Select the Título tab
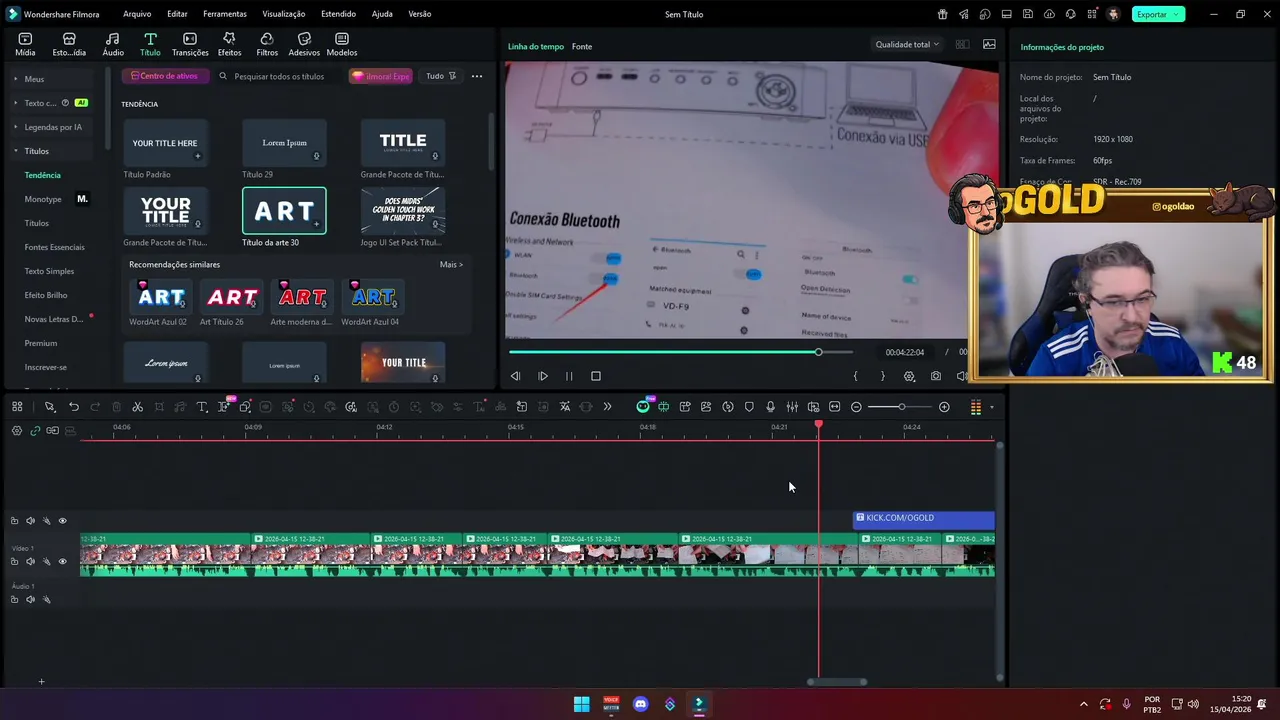Viewport: 1280px width, 720px height. coord(150,44)
